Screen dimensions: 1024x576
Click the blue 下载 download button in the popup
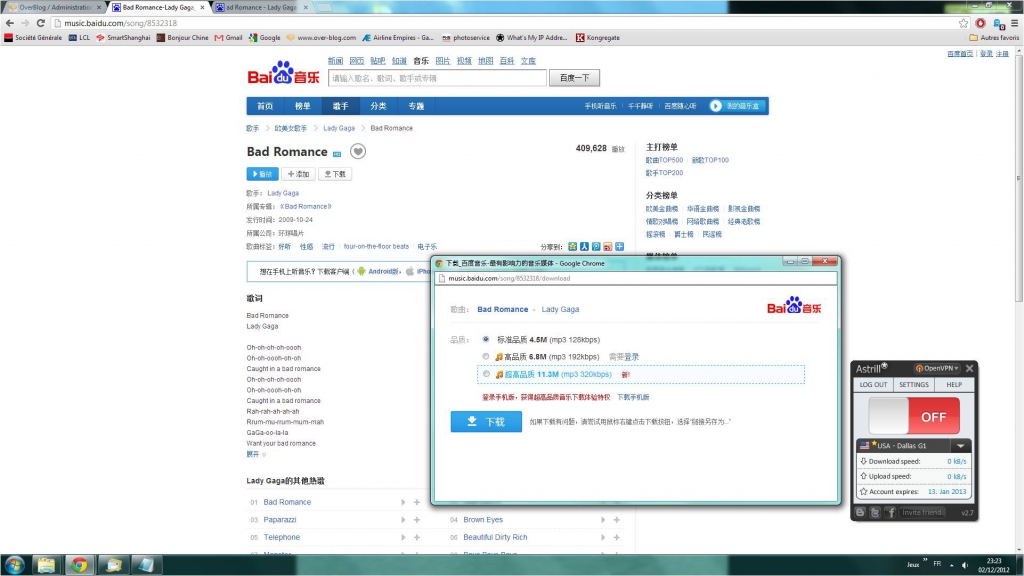pos(486,422)
